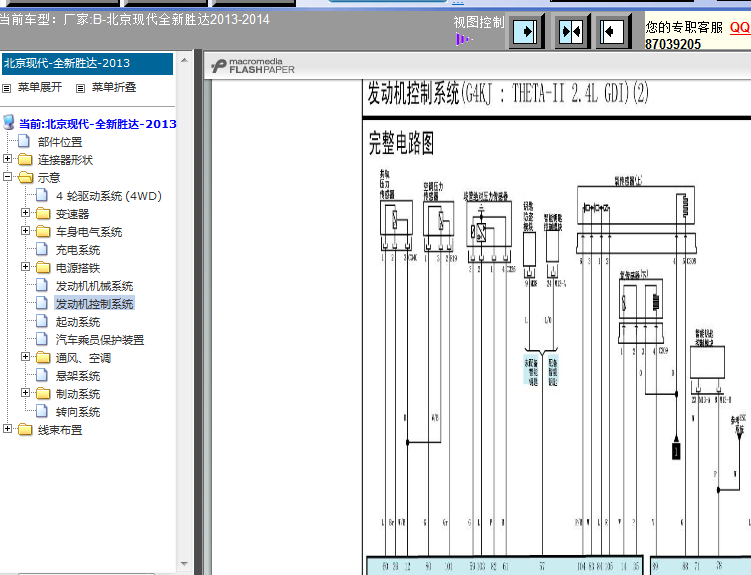Click the page icon for 充电系统
Viewport: 751px width, 575px height.
pos(42,249)
